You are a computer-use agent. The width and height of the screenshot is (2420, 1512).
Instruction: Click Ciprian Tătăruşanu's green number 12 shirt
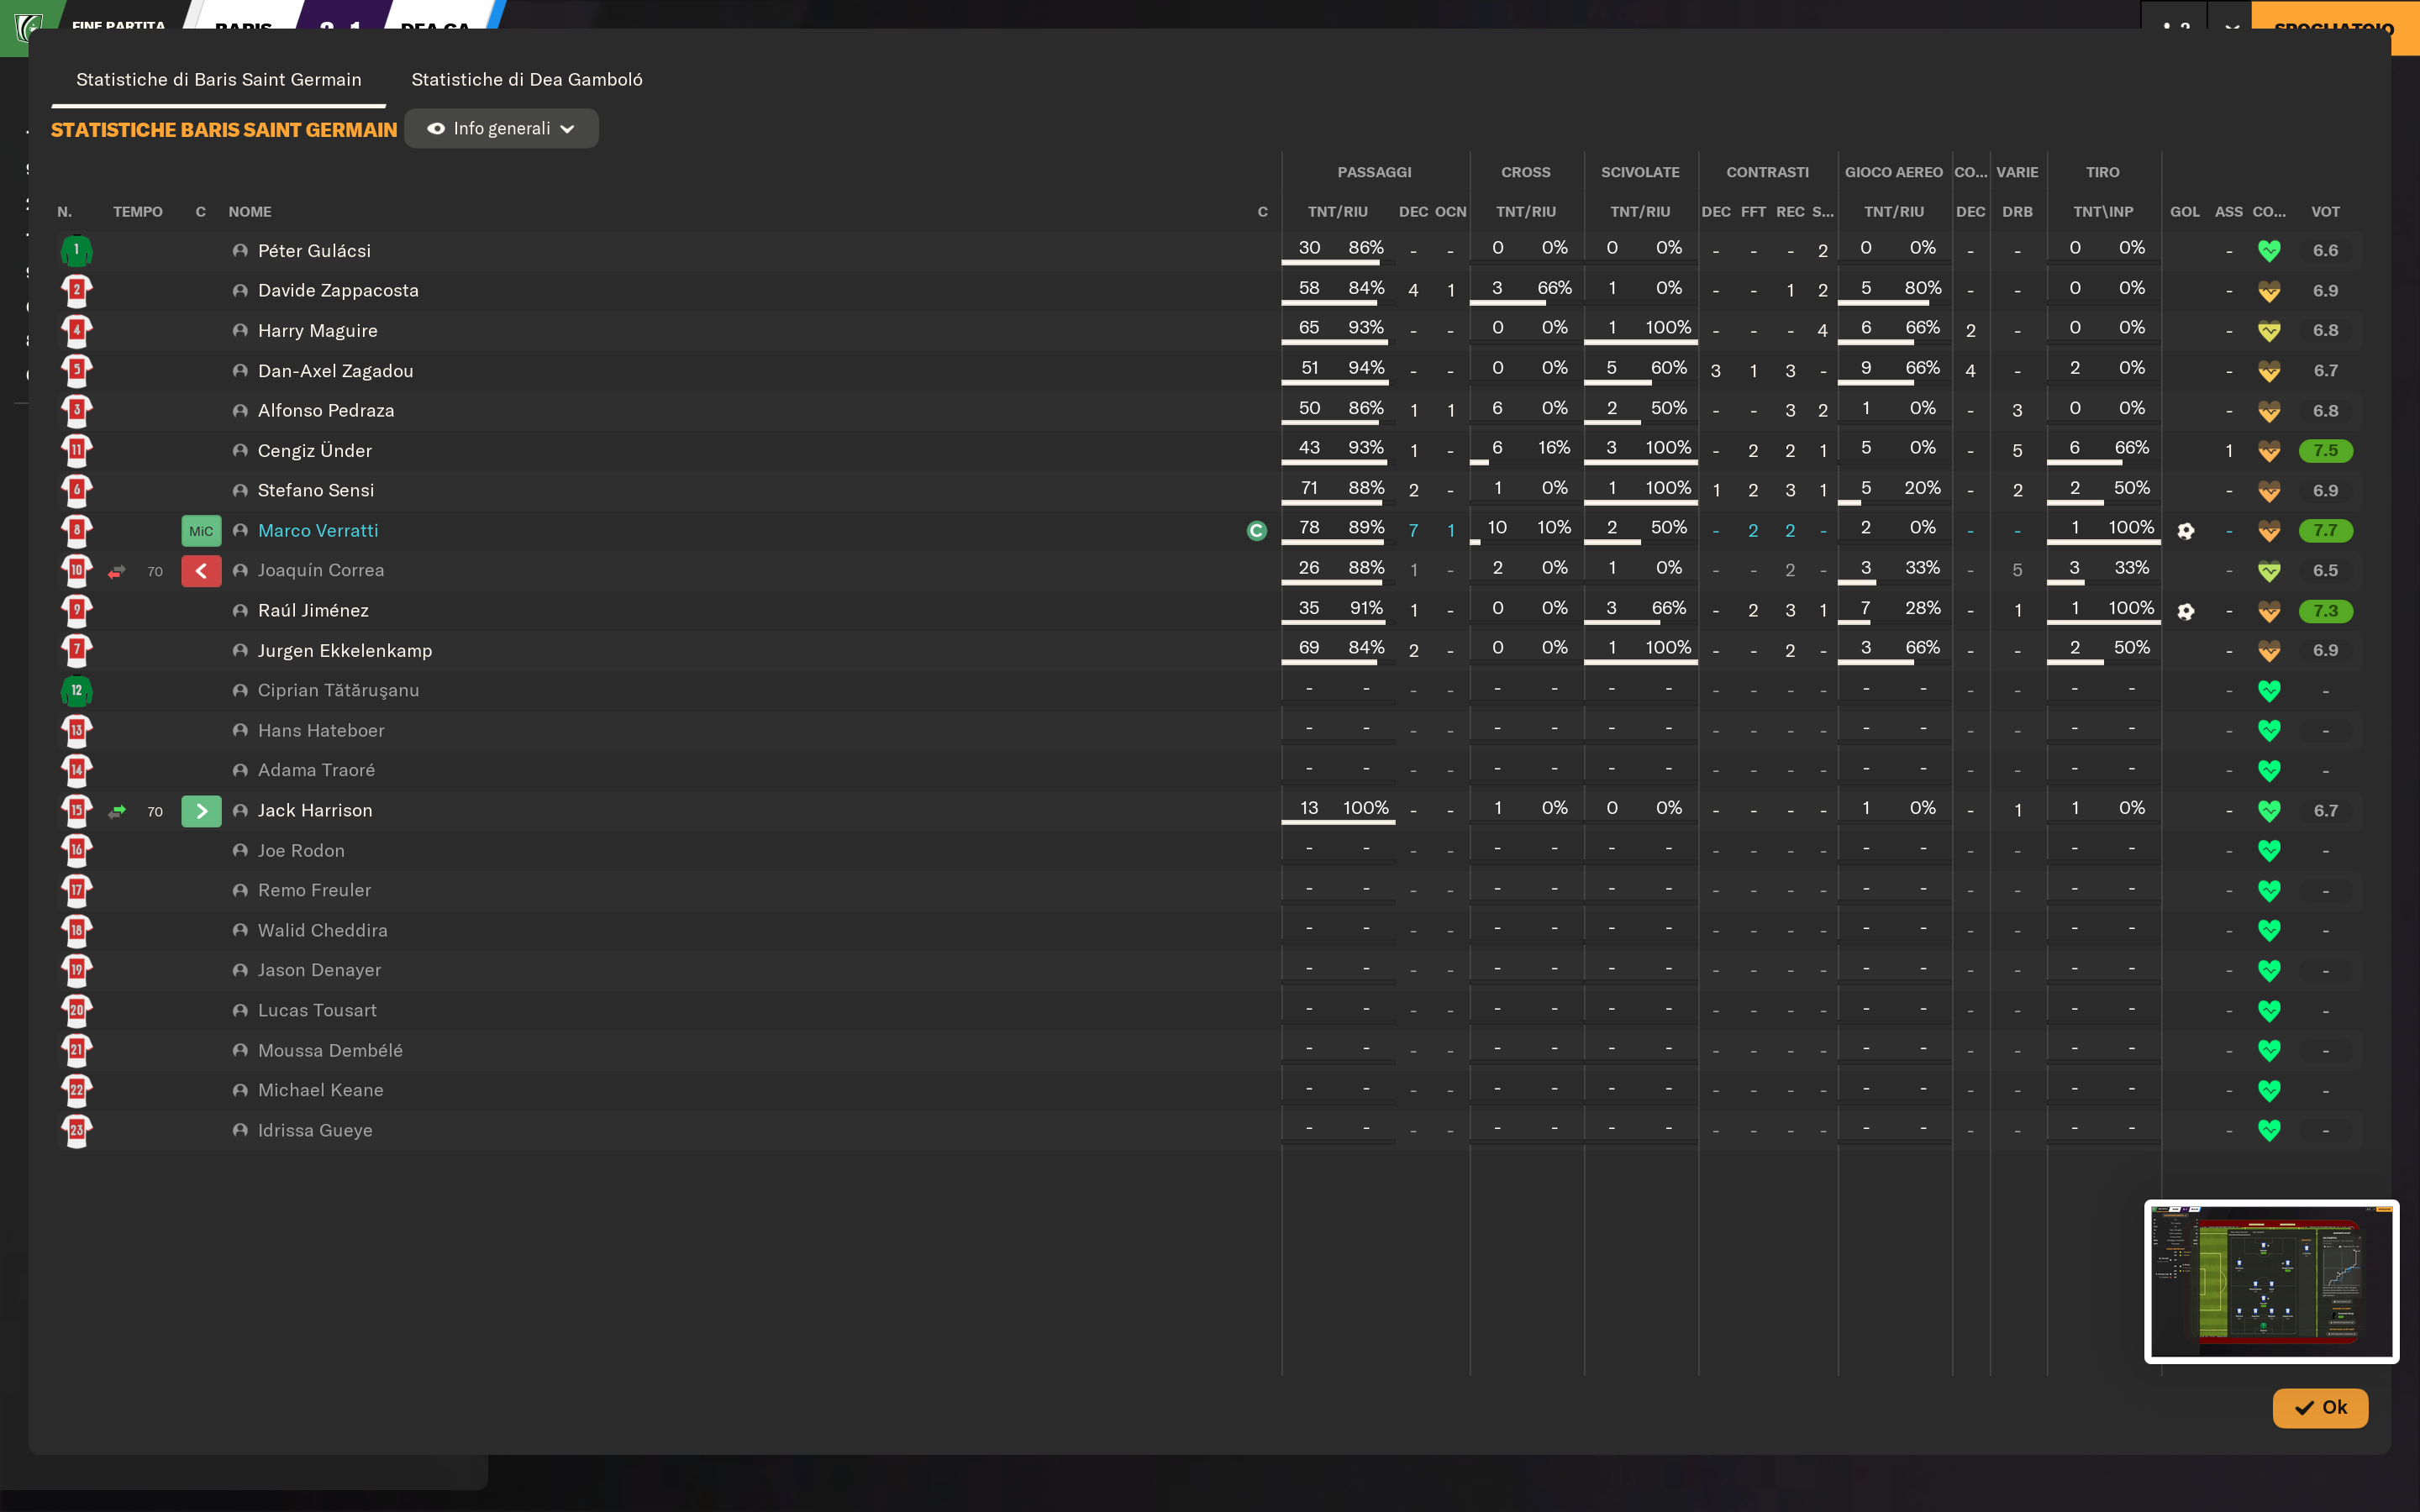click(77, 690)
